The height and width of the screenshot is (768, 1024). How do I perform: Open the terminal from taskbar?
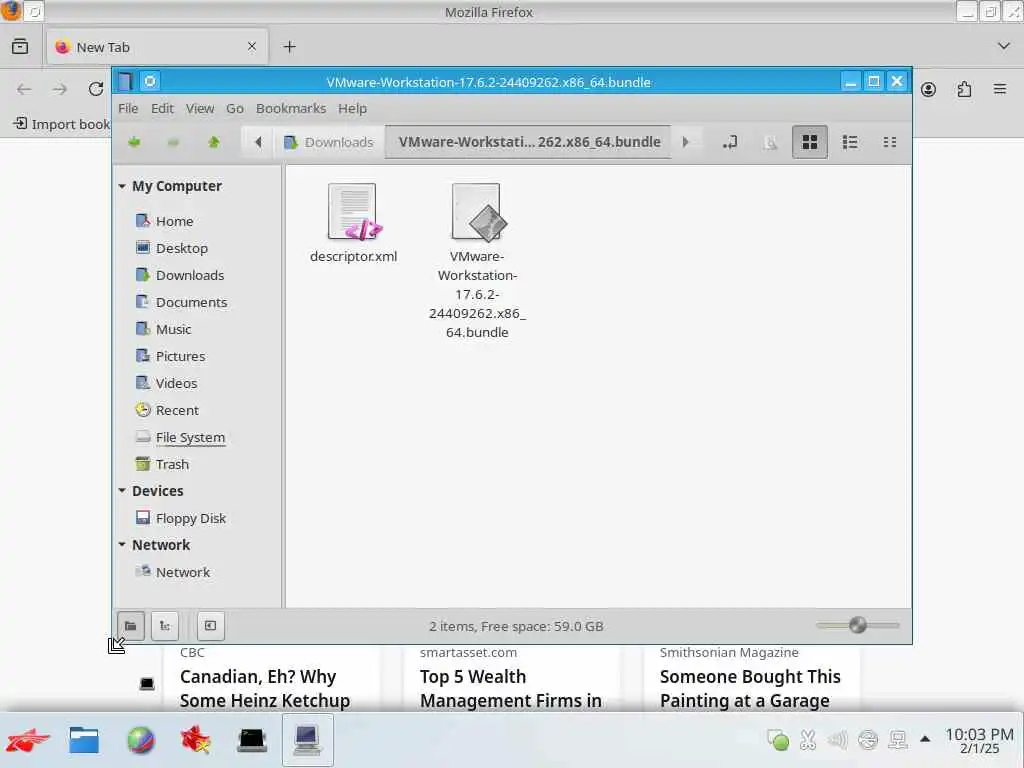tap(252, 741)
